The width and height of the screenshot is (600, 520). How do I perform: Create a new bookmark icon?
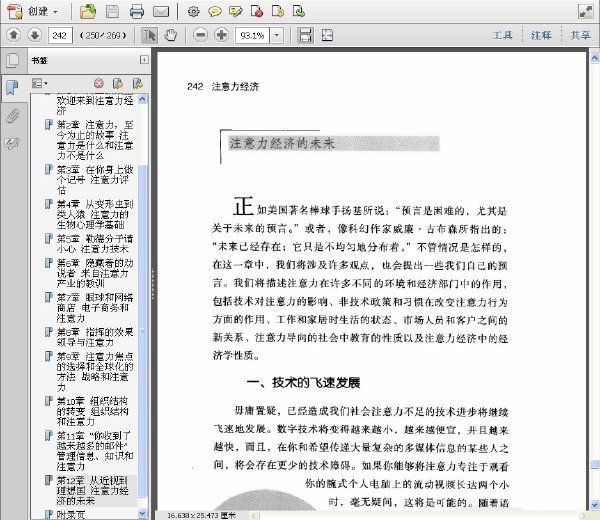pos(118,83)
